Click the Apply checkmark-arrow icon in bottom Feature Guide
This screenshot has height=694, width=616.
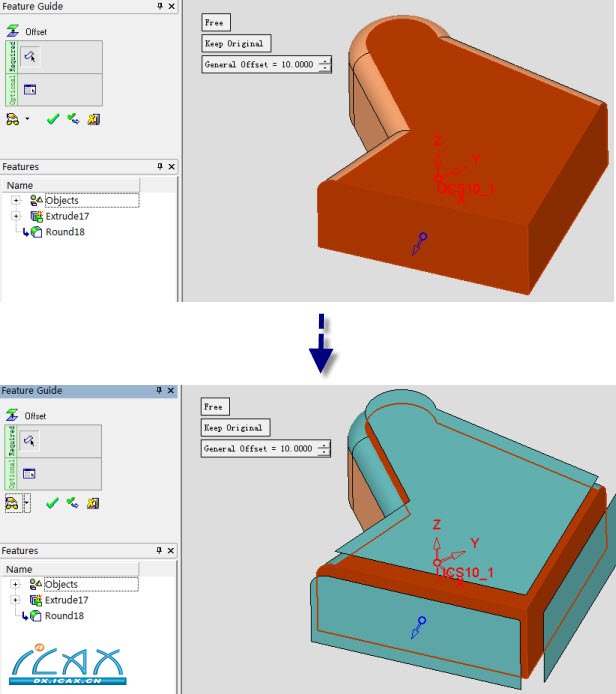point(72,503)
